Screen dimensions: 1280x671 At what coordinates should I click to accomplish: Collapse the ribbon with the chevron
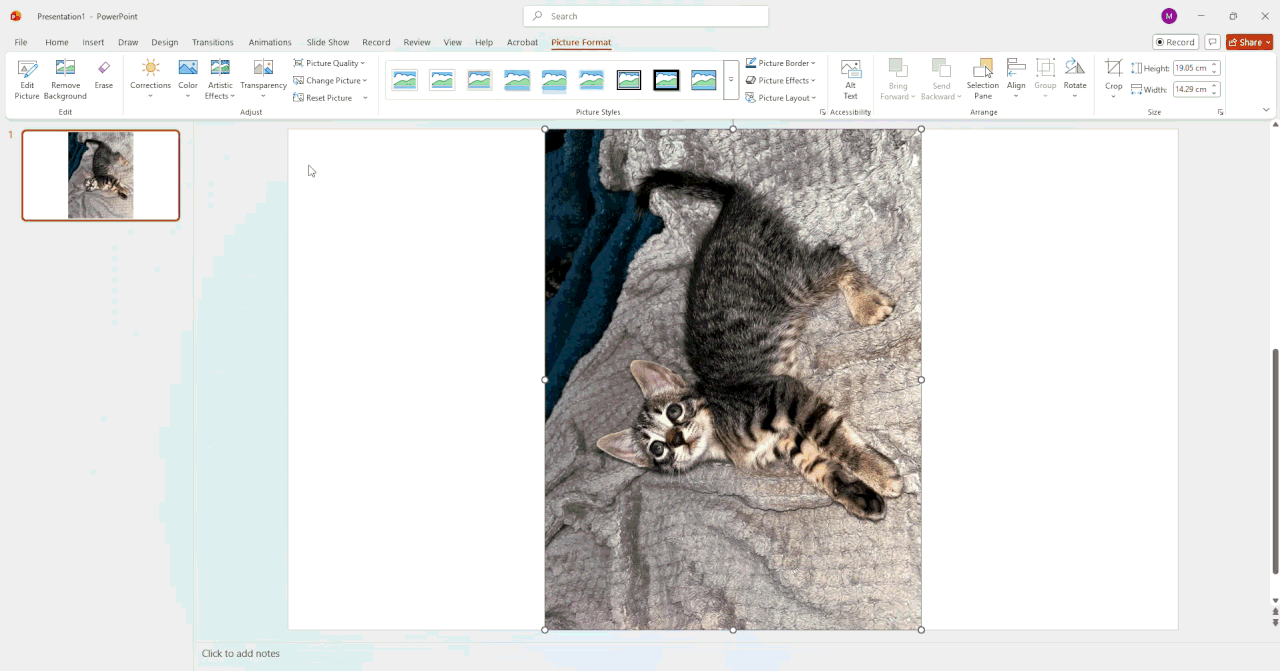pyautogui.click(x=1266, y=110)
